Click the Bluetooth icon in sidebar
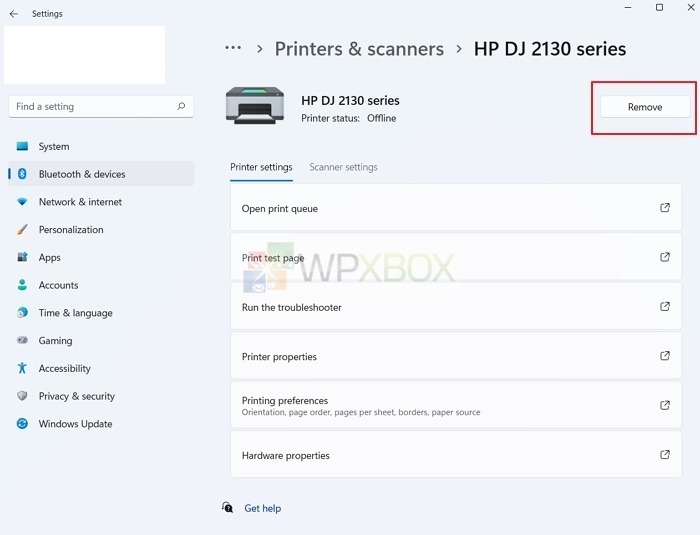Image resolution: width=700 pixels, height=535 pixels. pos(22,174)
